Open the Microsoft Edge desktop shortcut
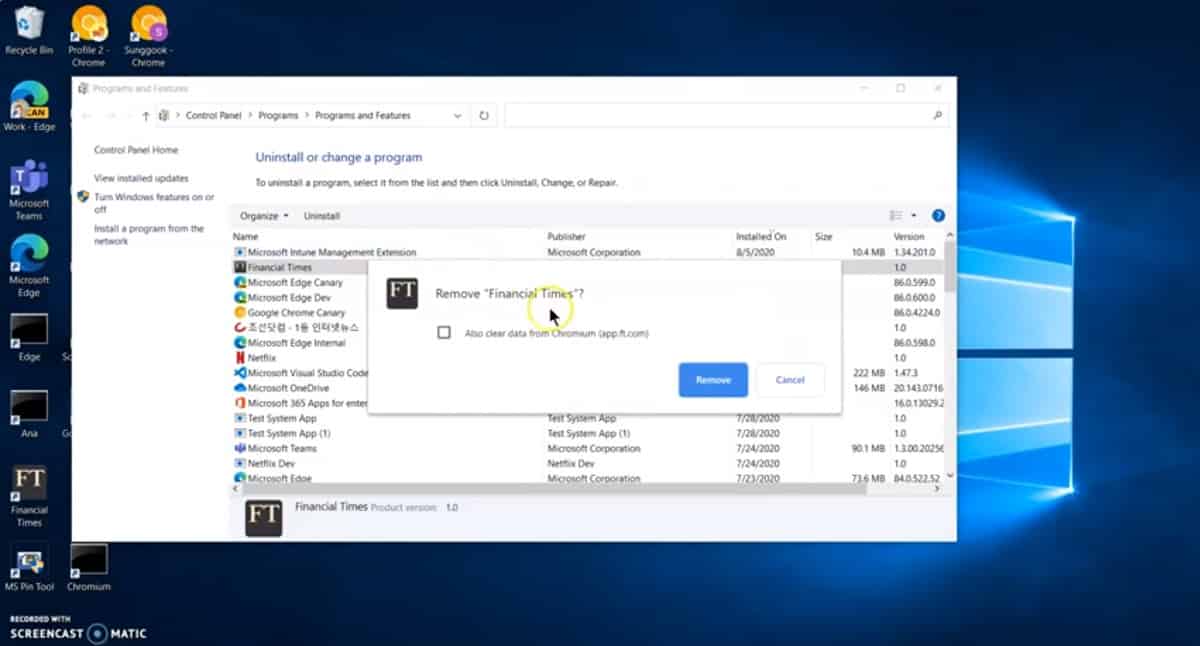This screenshot has height=646, width=1200. pyautogui.click(x=29, y=266)
